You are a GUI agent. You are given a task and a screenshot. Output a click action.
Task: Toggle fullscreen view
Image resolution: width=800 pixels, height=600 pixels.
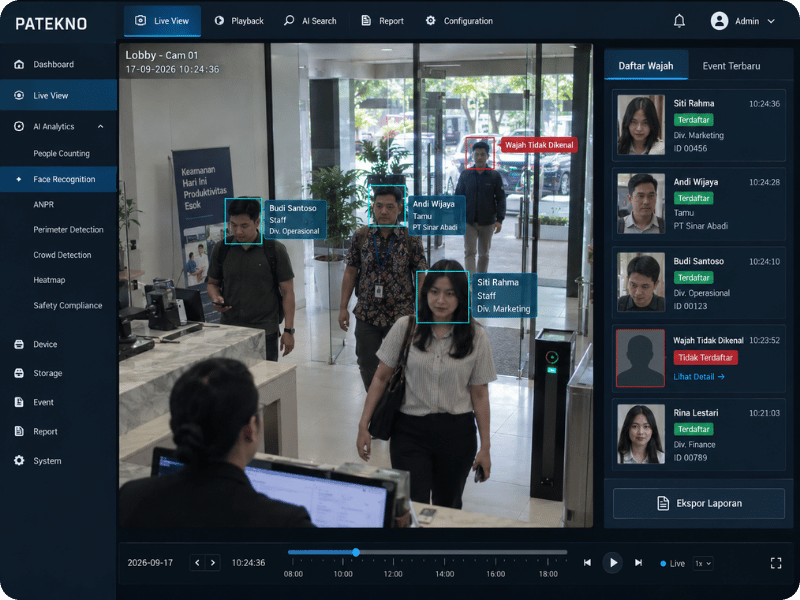(776, 563)
